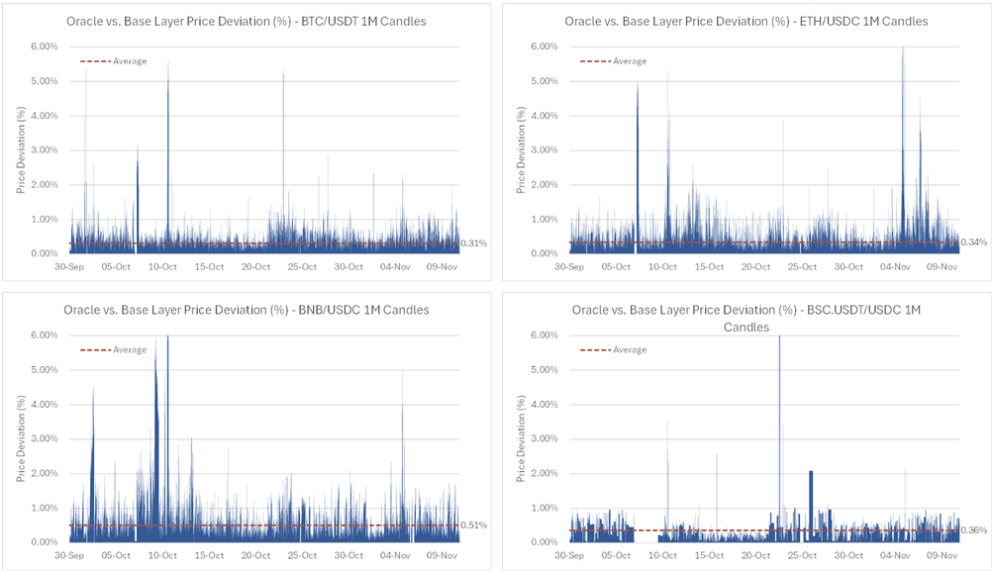Select the 0.36% average data label
Viewport: 993px width, 573px height.
click(973, 530)
